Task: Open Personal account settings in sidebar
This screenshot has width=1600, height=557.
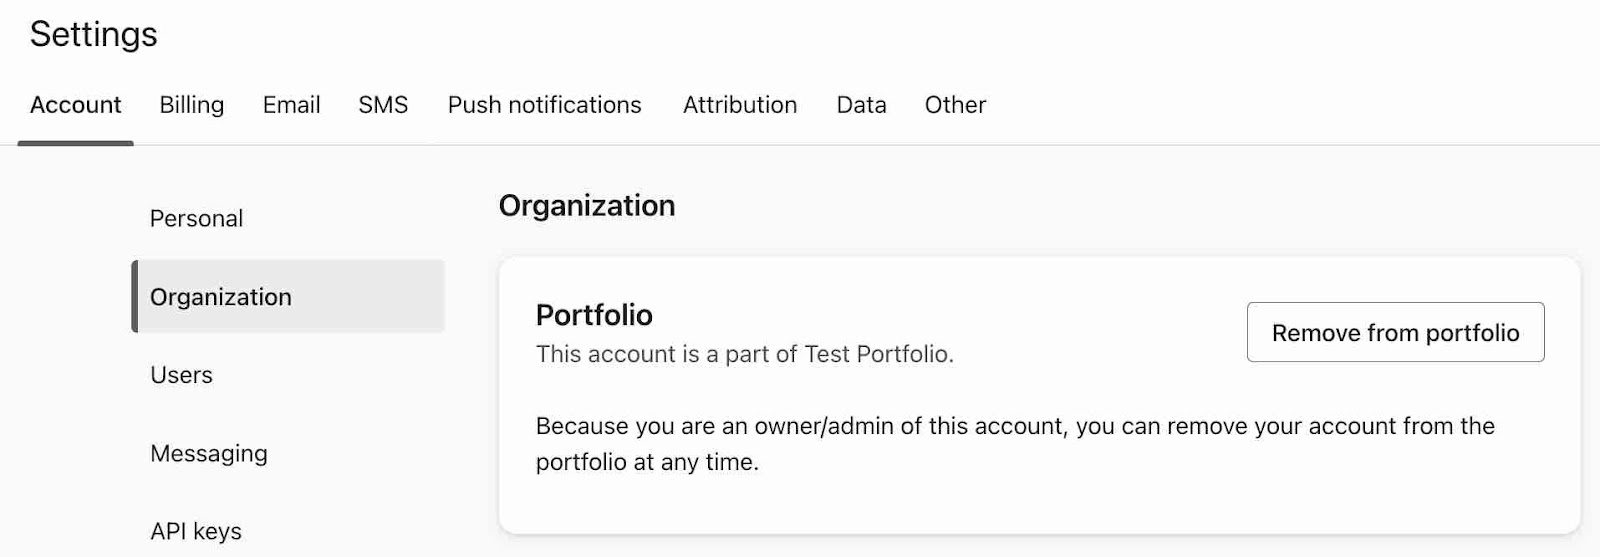Action: [x=196, y=219]
